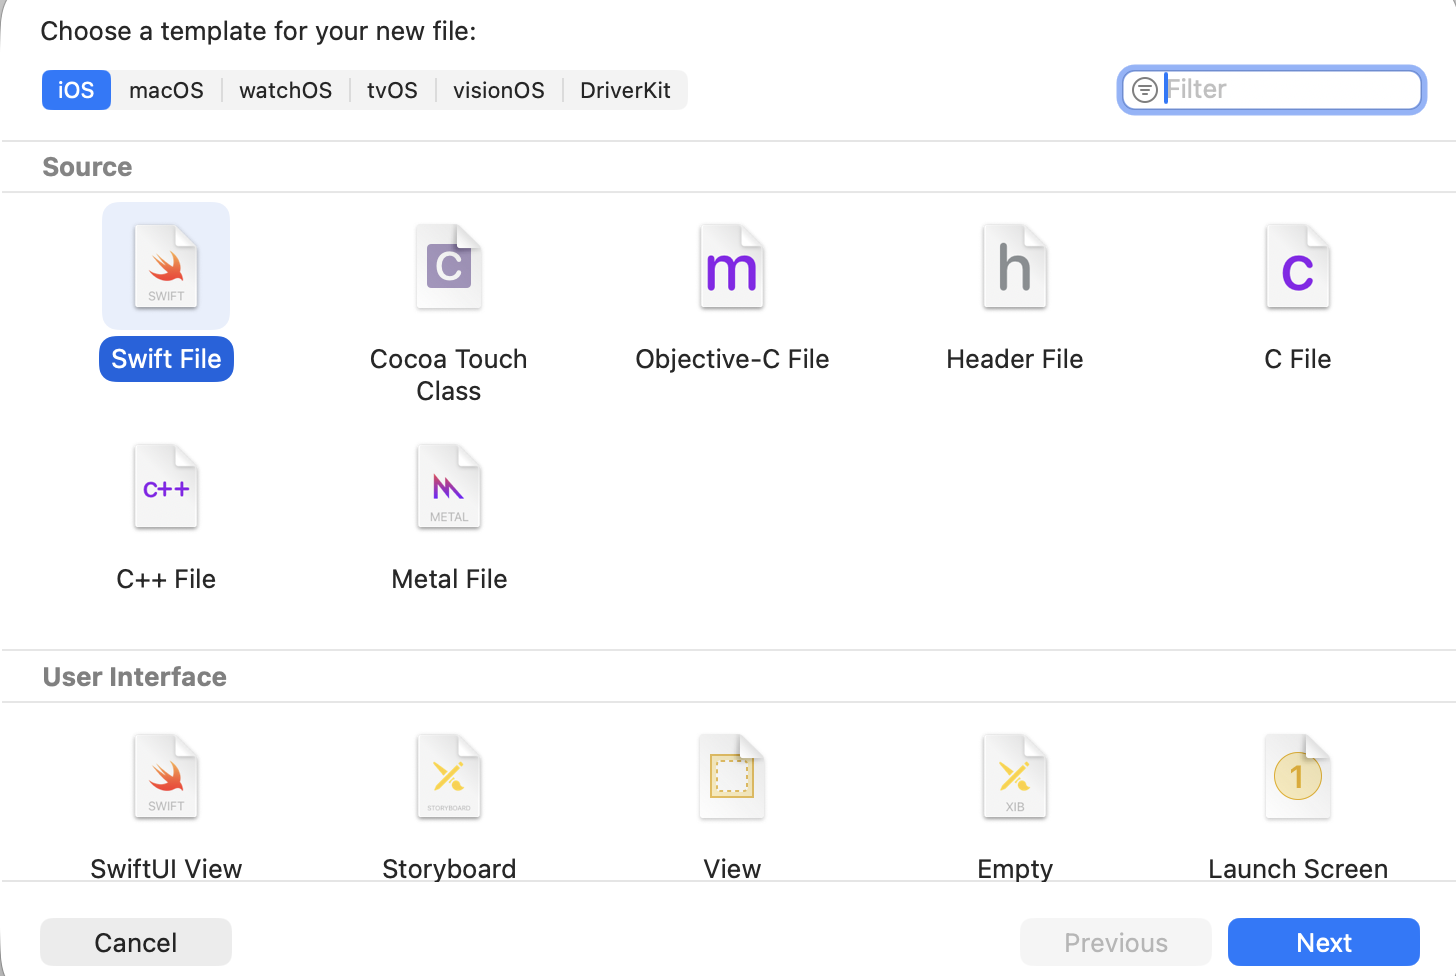The height and width of the screenshot is (976, 1456).
Task: Click the 'User Interface' section header
Action: click(135, 677)
